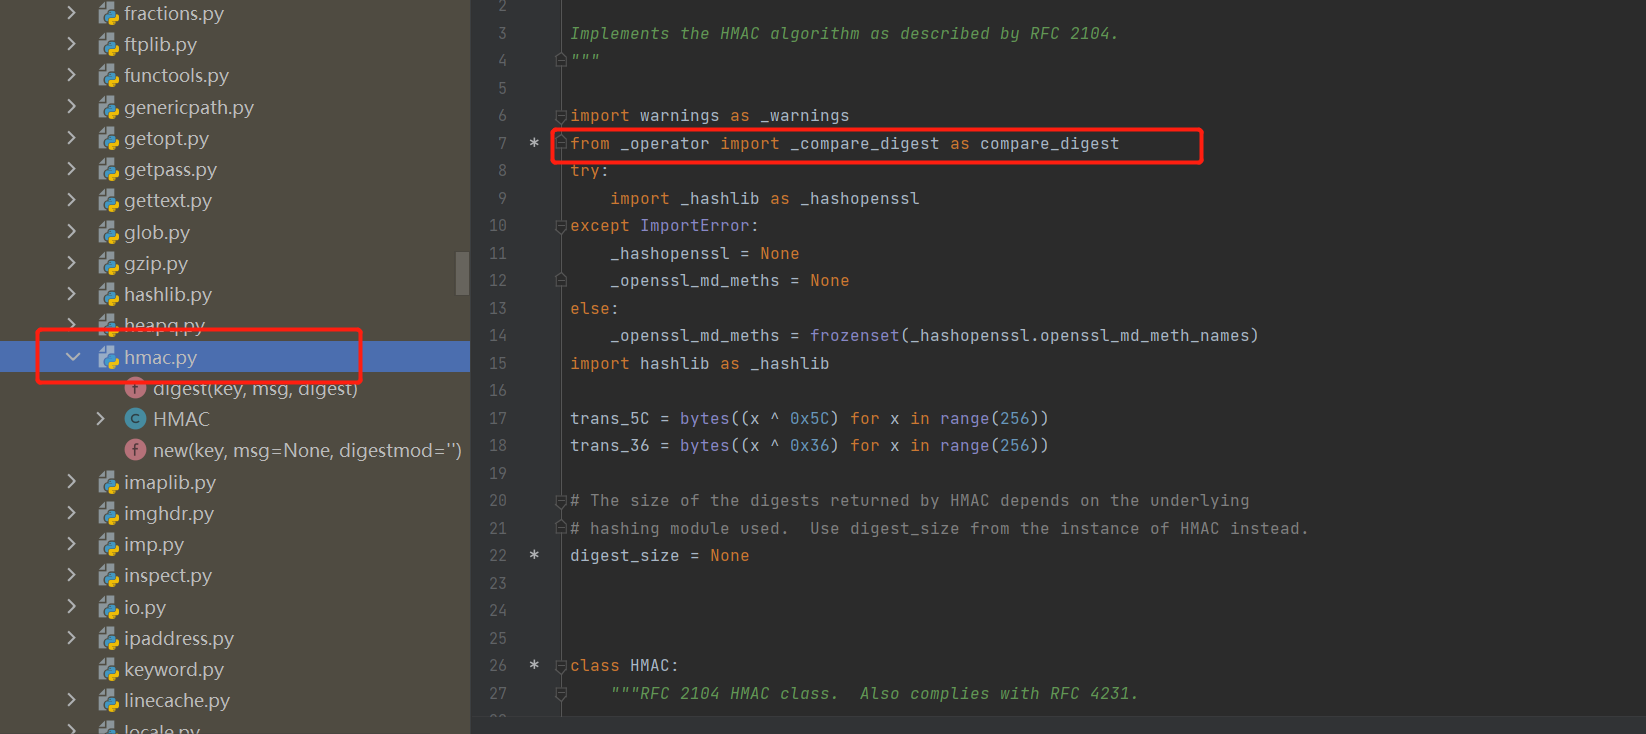This screenshot has width=1646, height=734.
Task: Toggle code fold at line 6 import
Action: pos(561,117)
